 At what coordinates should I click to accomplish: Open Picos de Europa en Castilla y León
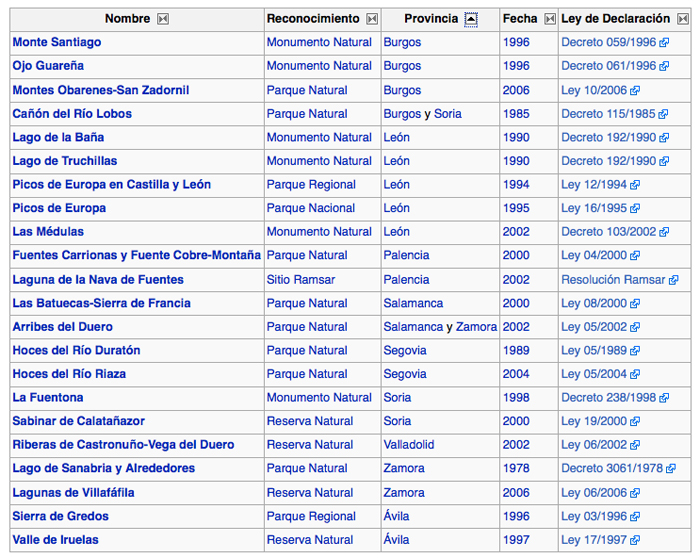[112, 184]
